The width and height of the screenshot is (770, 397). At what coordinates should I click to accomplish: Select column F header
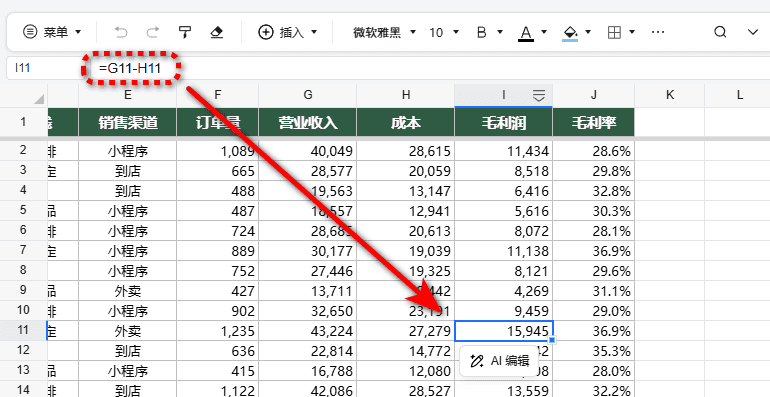coord(218,95)
